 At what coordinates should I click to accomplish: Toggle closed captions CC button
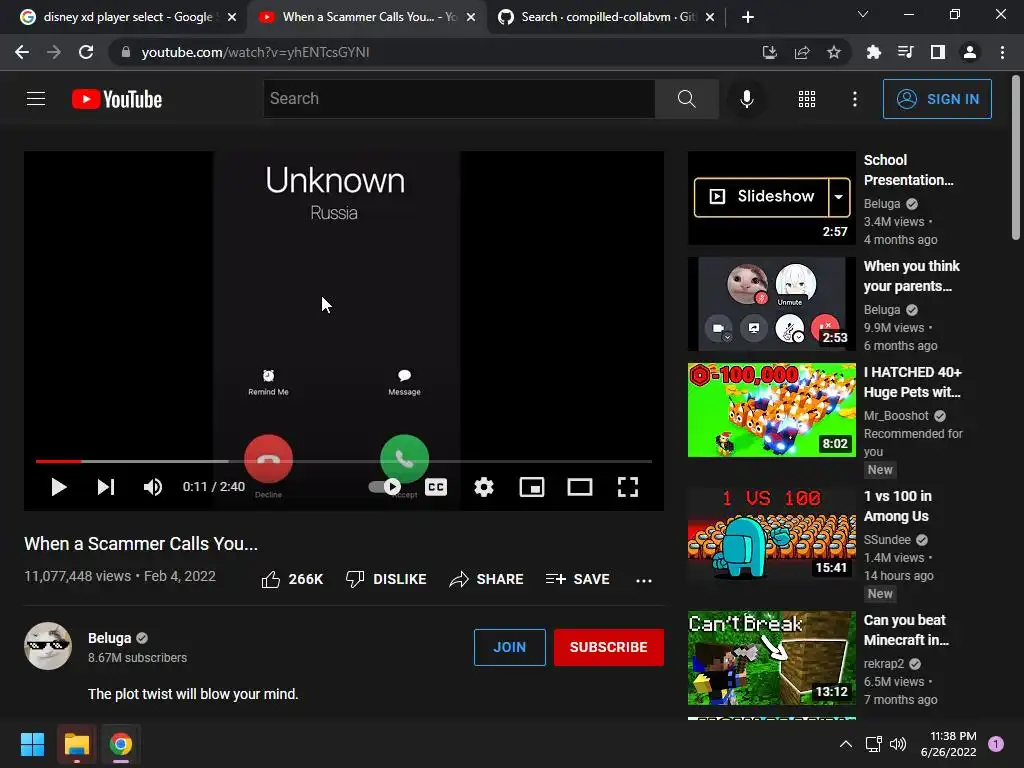436,487
